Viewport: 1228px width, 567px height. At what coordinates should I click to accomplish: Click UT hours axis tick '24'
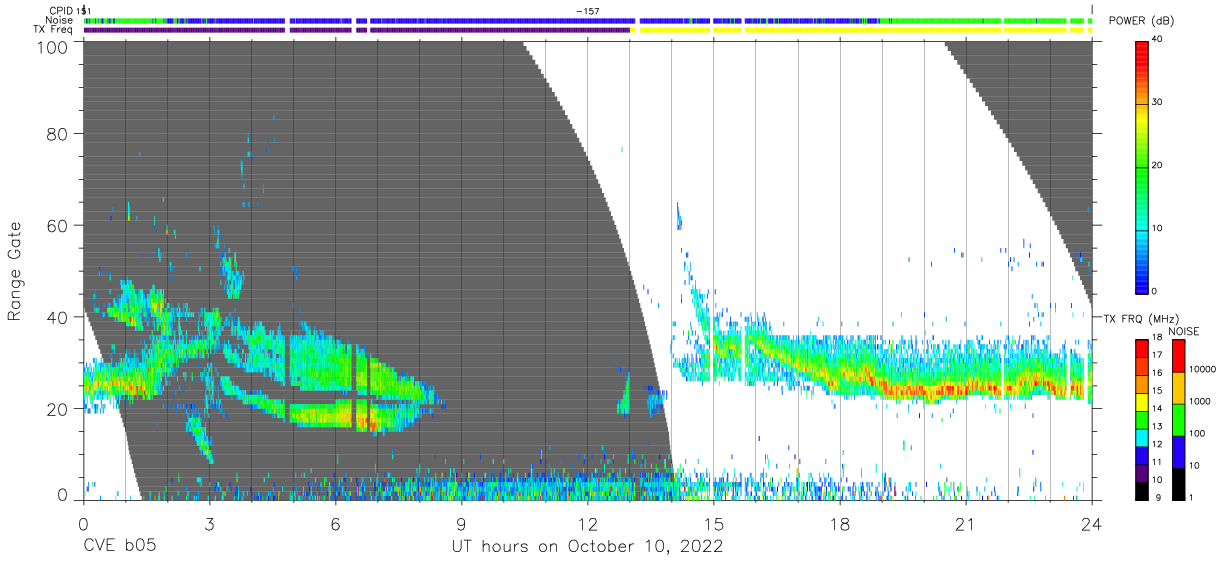point(1092,523)
